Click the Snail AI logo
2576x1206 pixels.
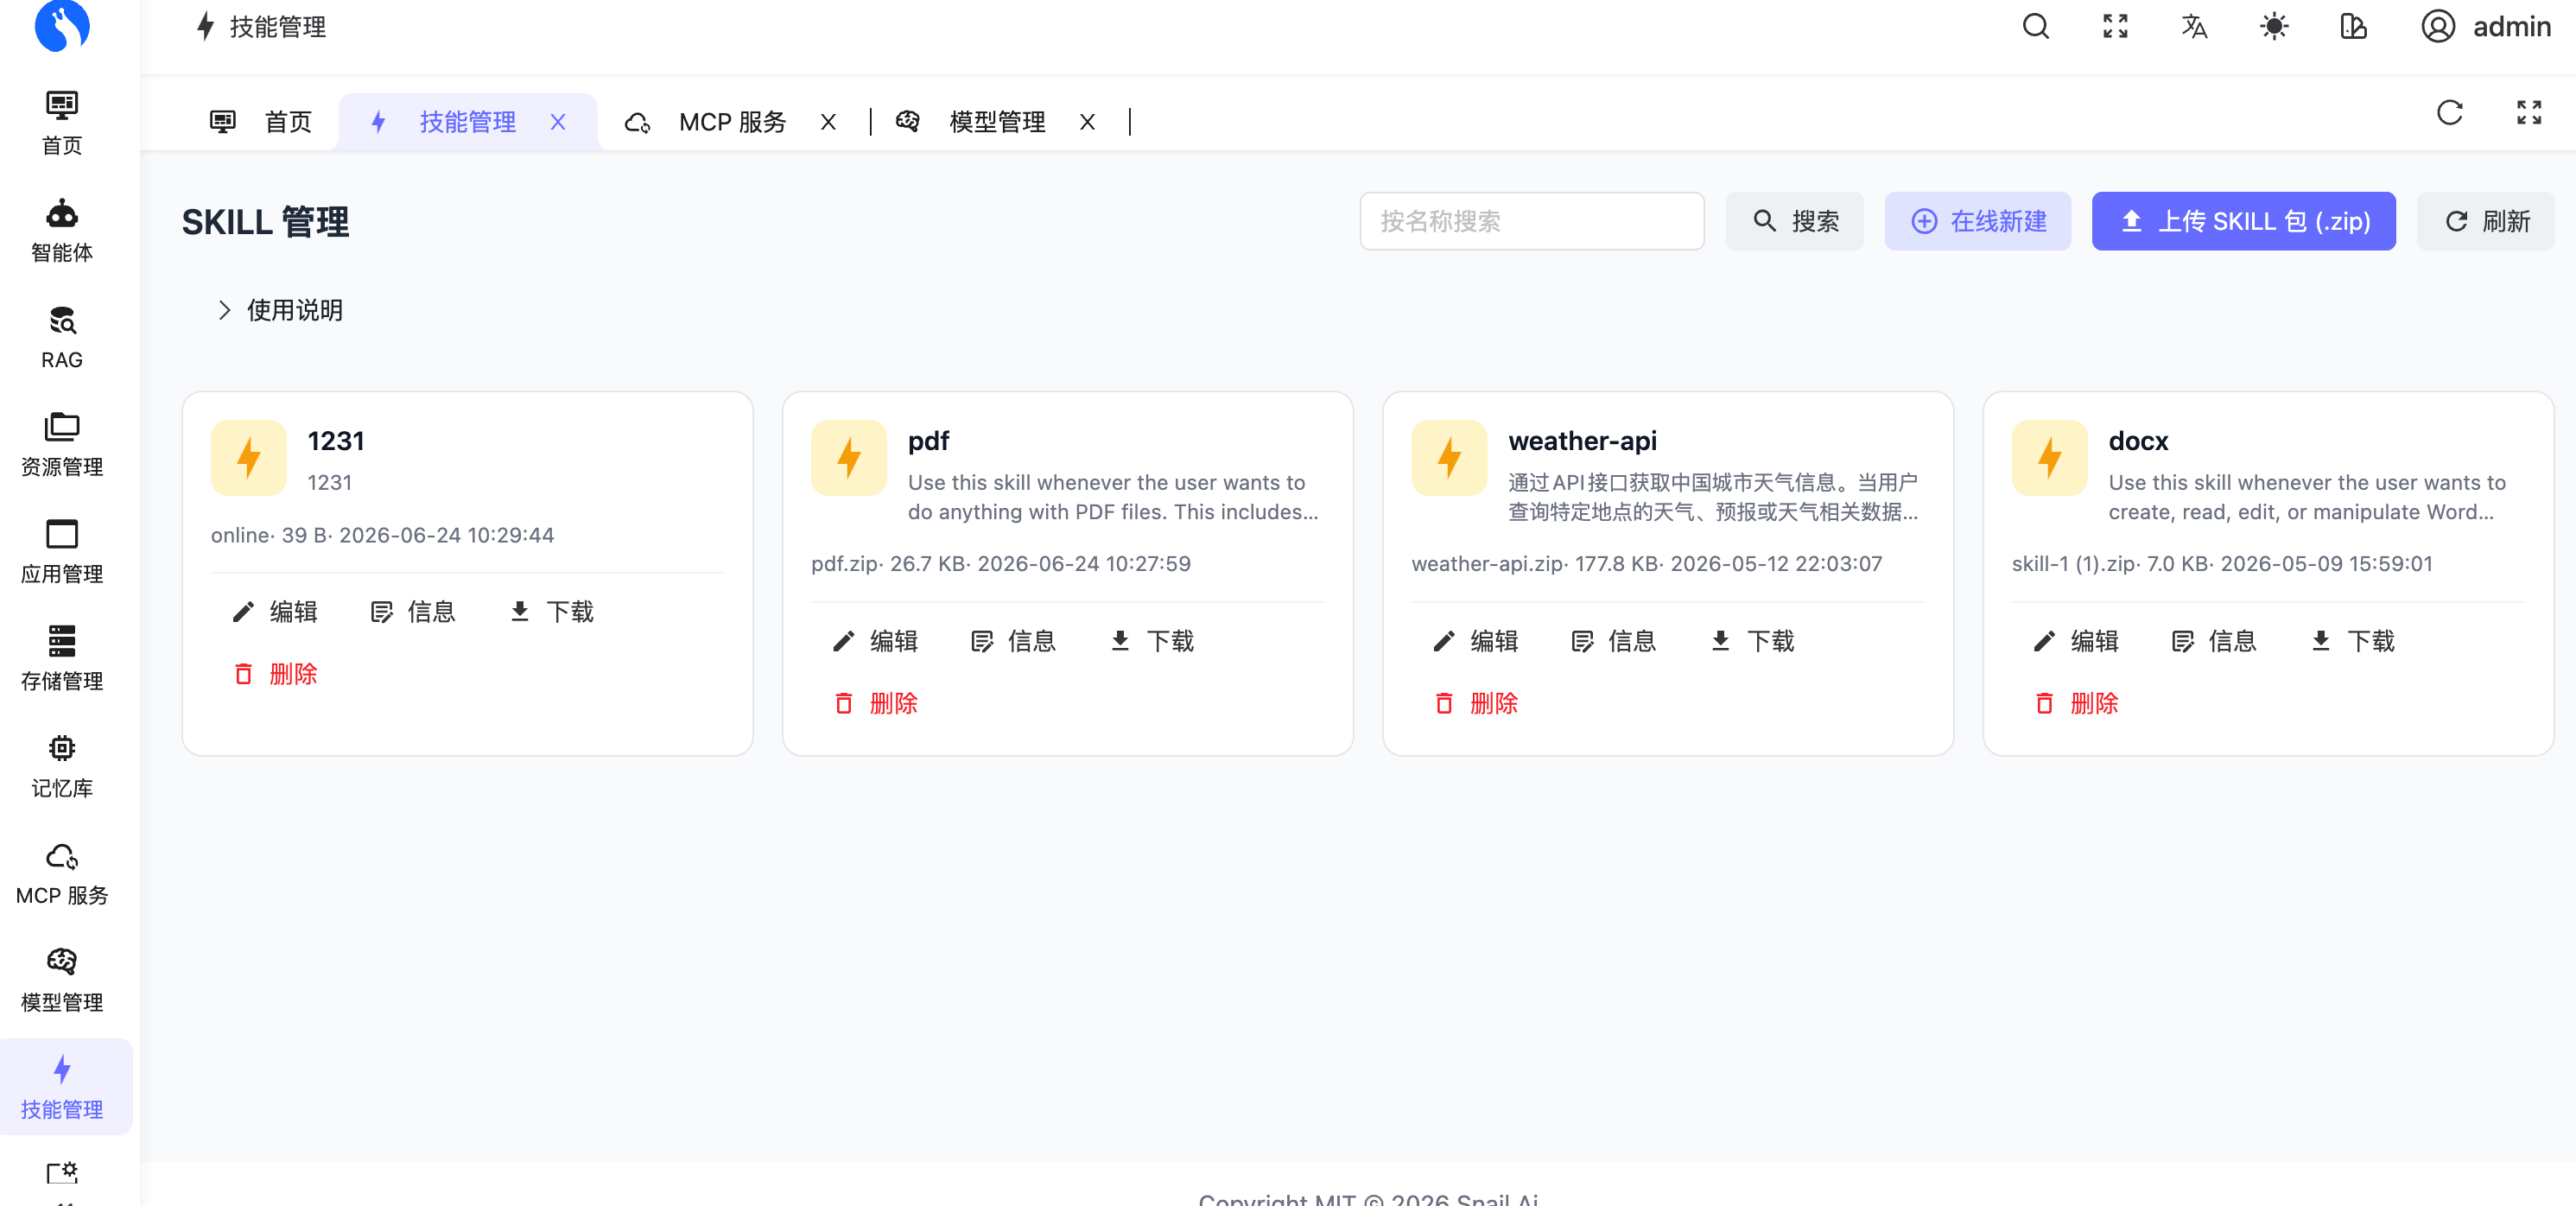[62, 25]
